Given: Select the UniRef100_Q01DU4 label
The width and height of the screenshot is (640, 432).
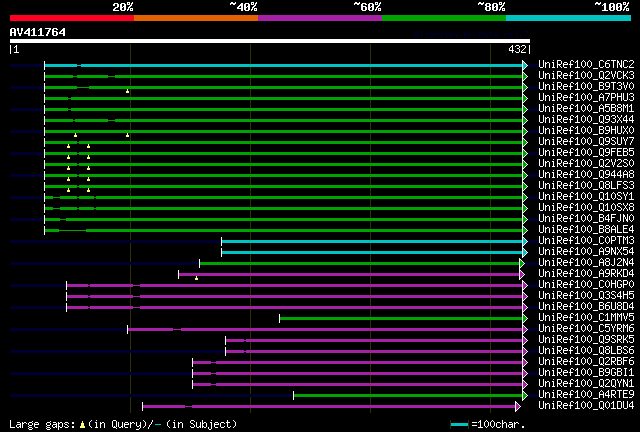Looking at the screenshot, I should [586, 406].
